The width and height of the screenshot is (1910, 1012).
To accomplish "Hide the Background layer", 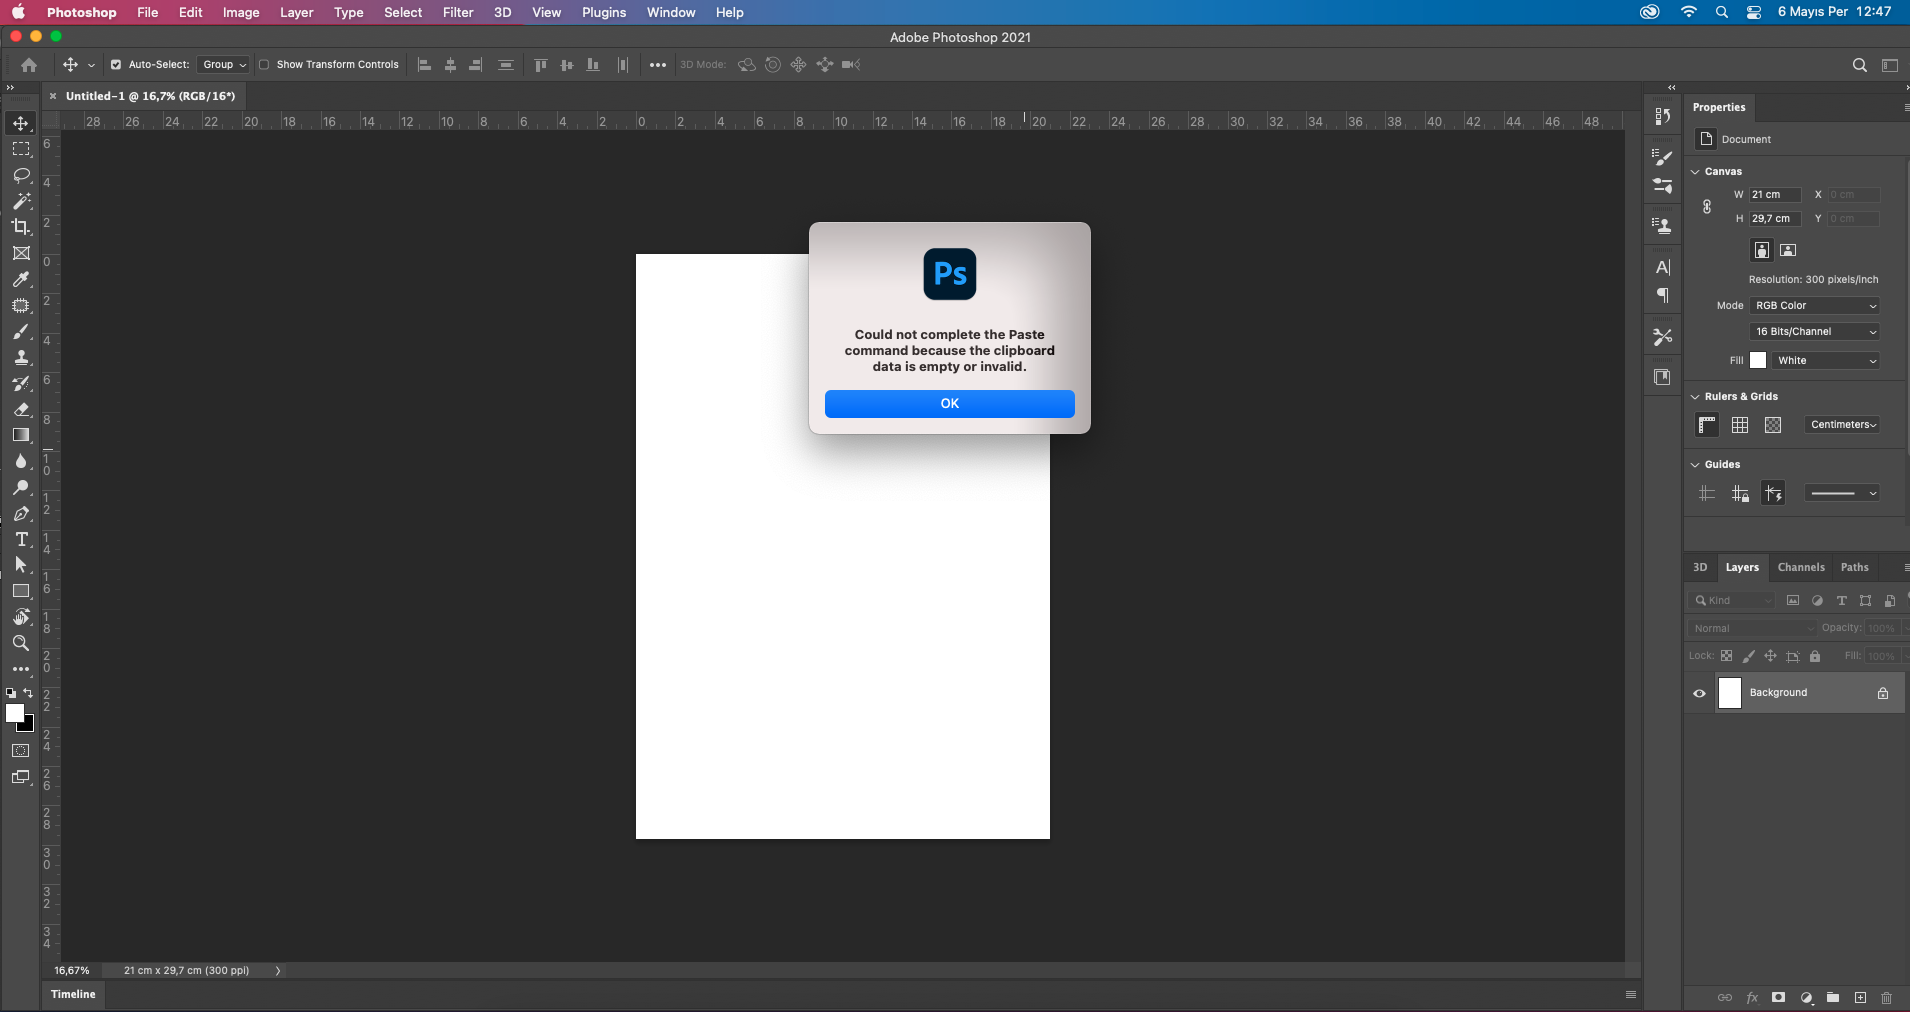I will coord(1699,693).
